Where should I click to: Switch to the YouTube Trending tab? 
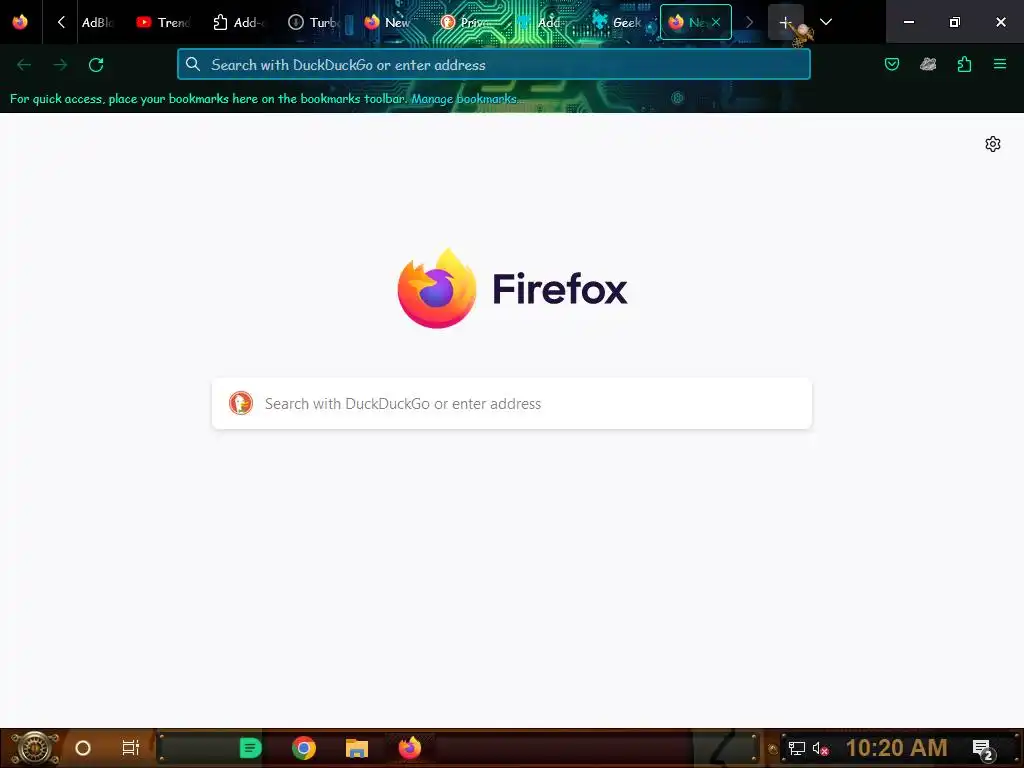(x=163, y=22)
